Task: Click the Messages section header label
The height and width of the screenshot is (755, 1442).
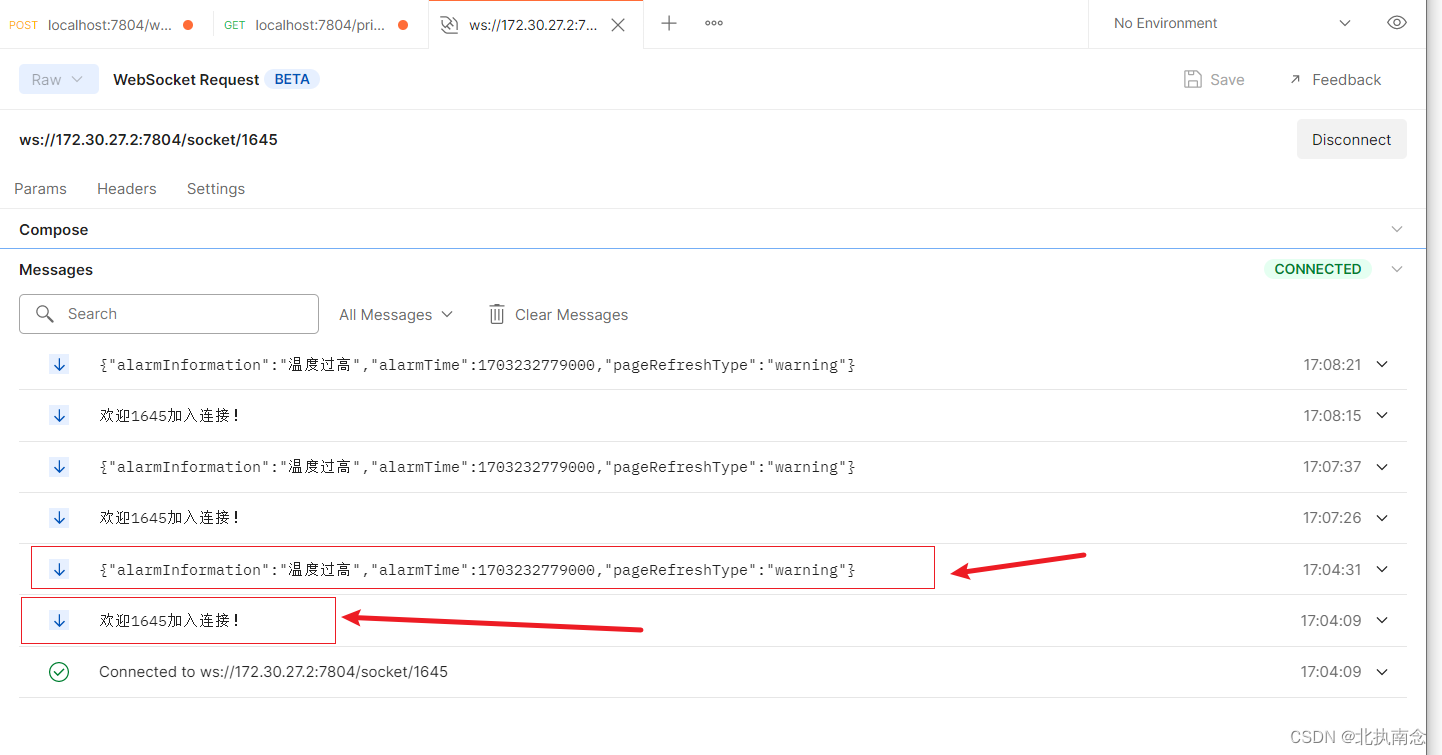Action: (56, 269)
